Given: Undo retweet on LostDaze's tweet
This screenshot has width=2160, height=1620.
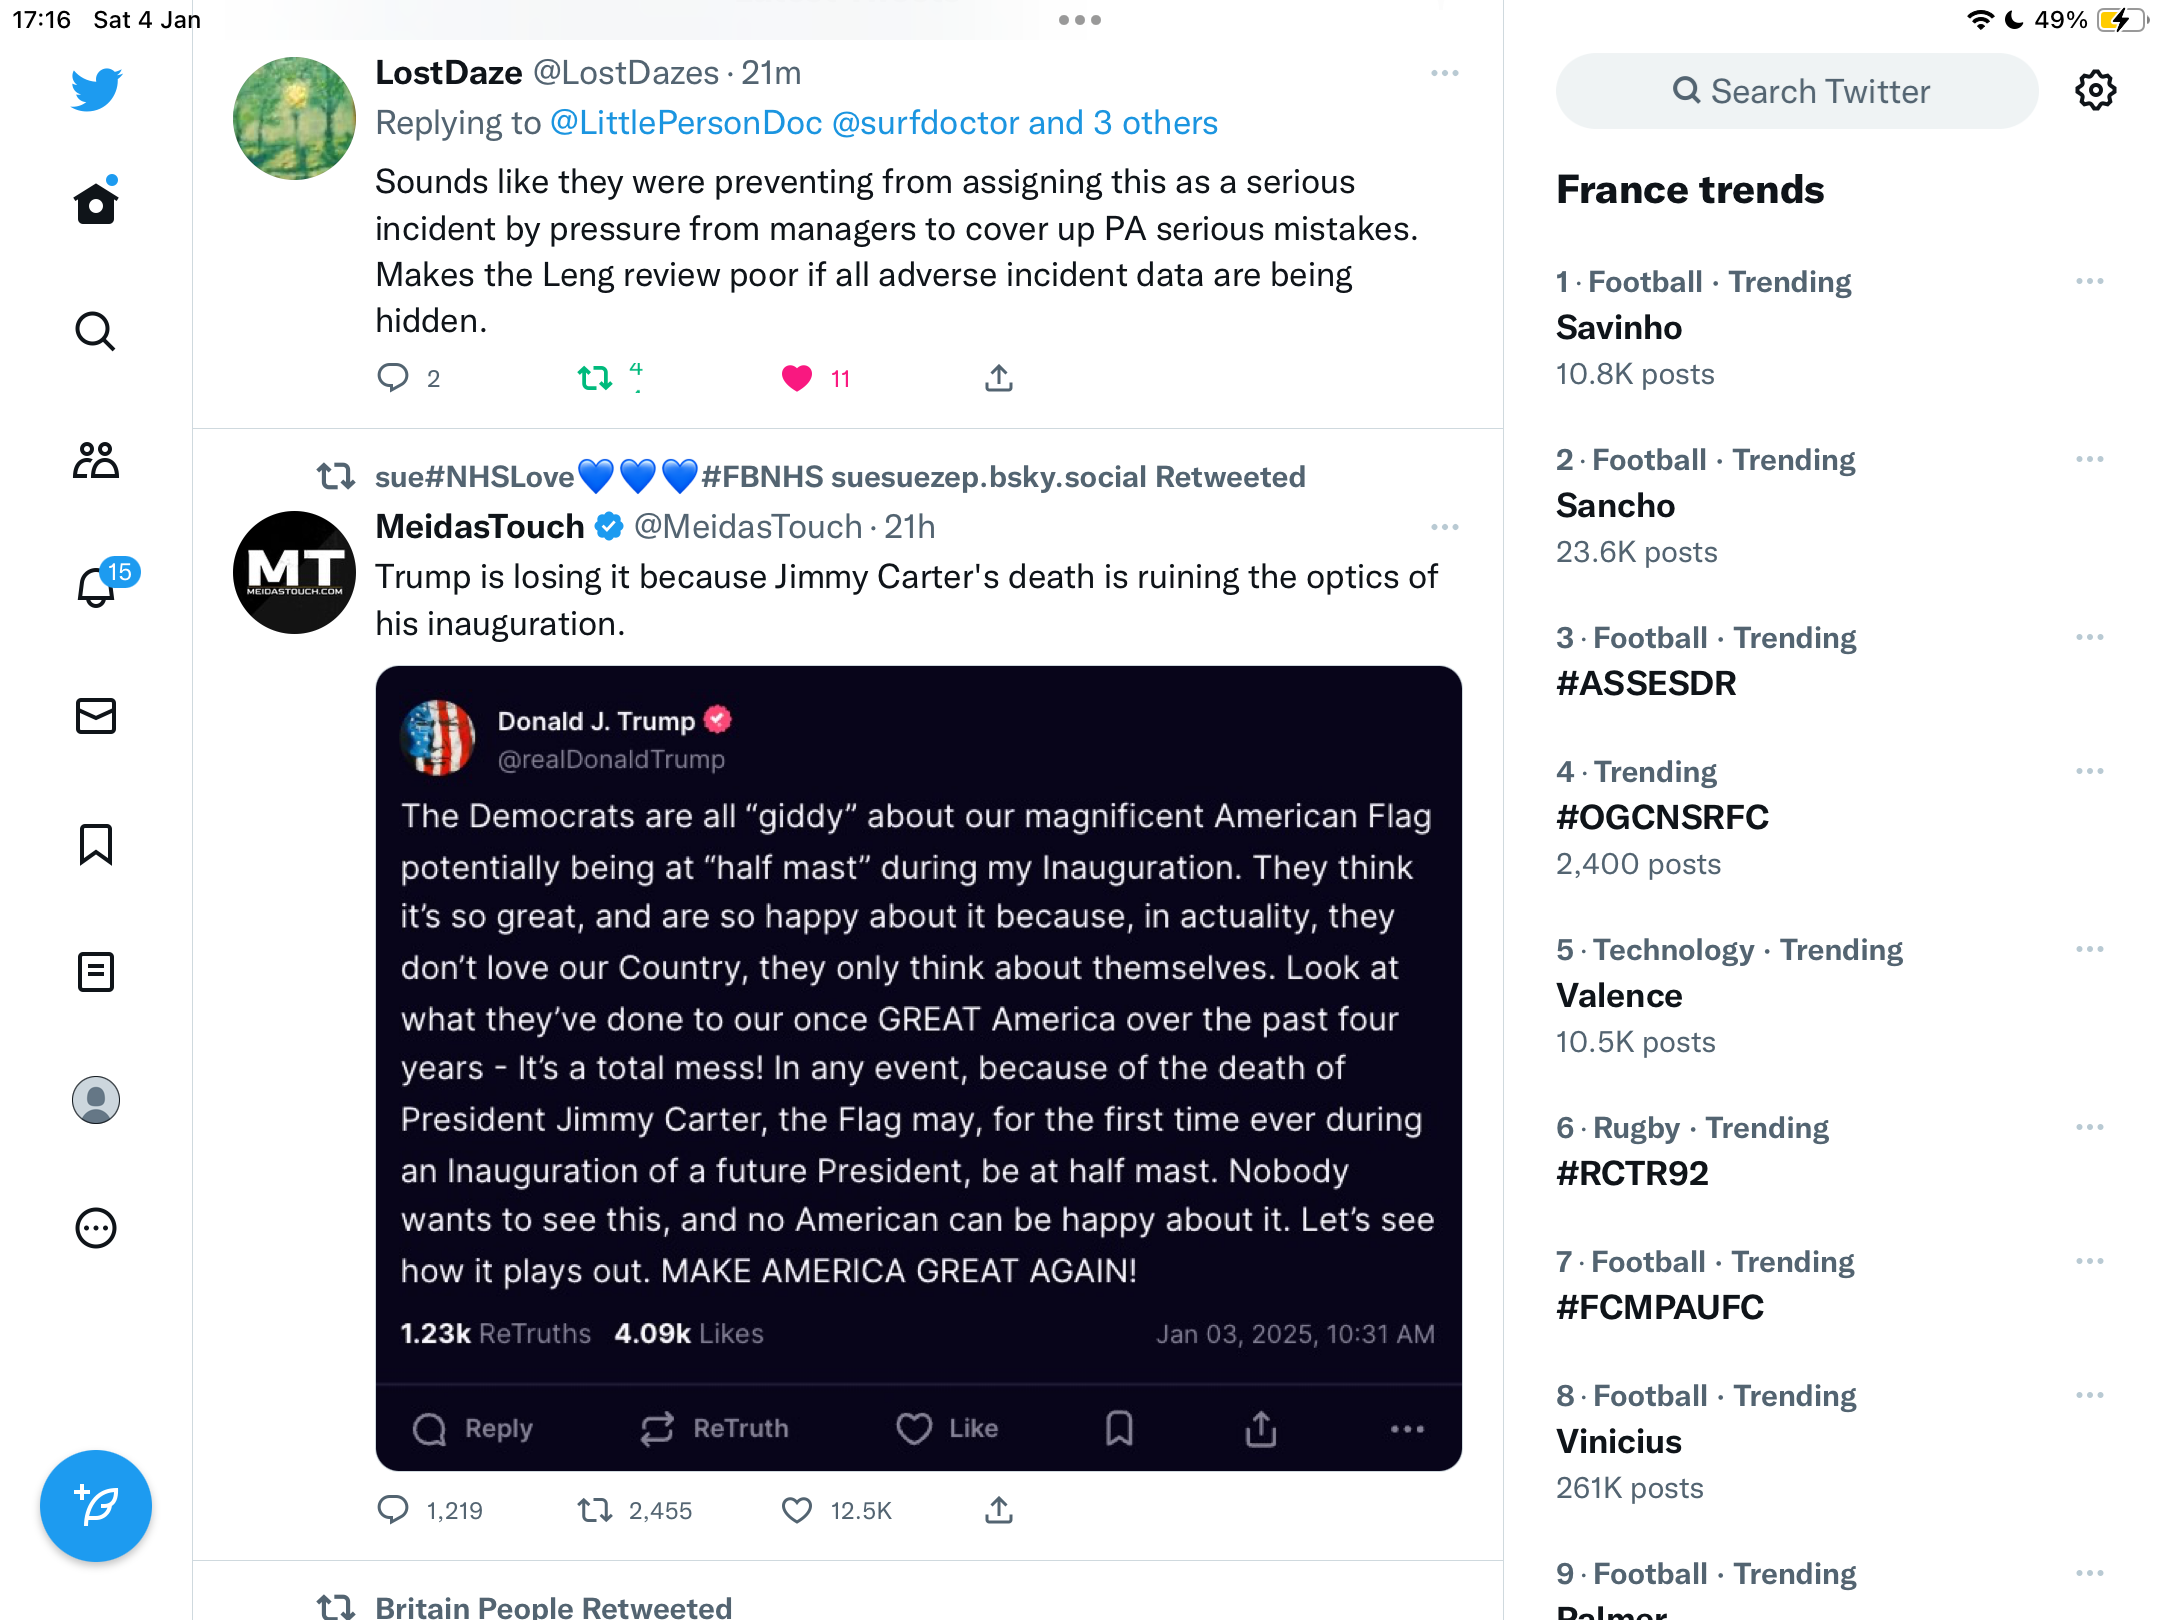Looking at the screenshot, I should 595,378.
